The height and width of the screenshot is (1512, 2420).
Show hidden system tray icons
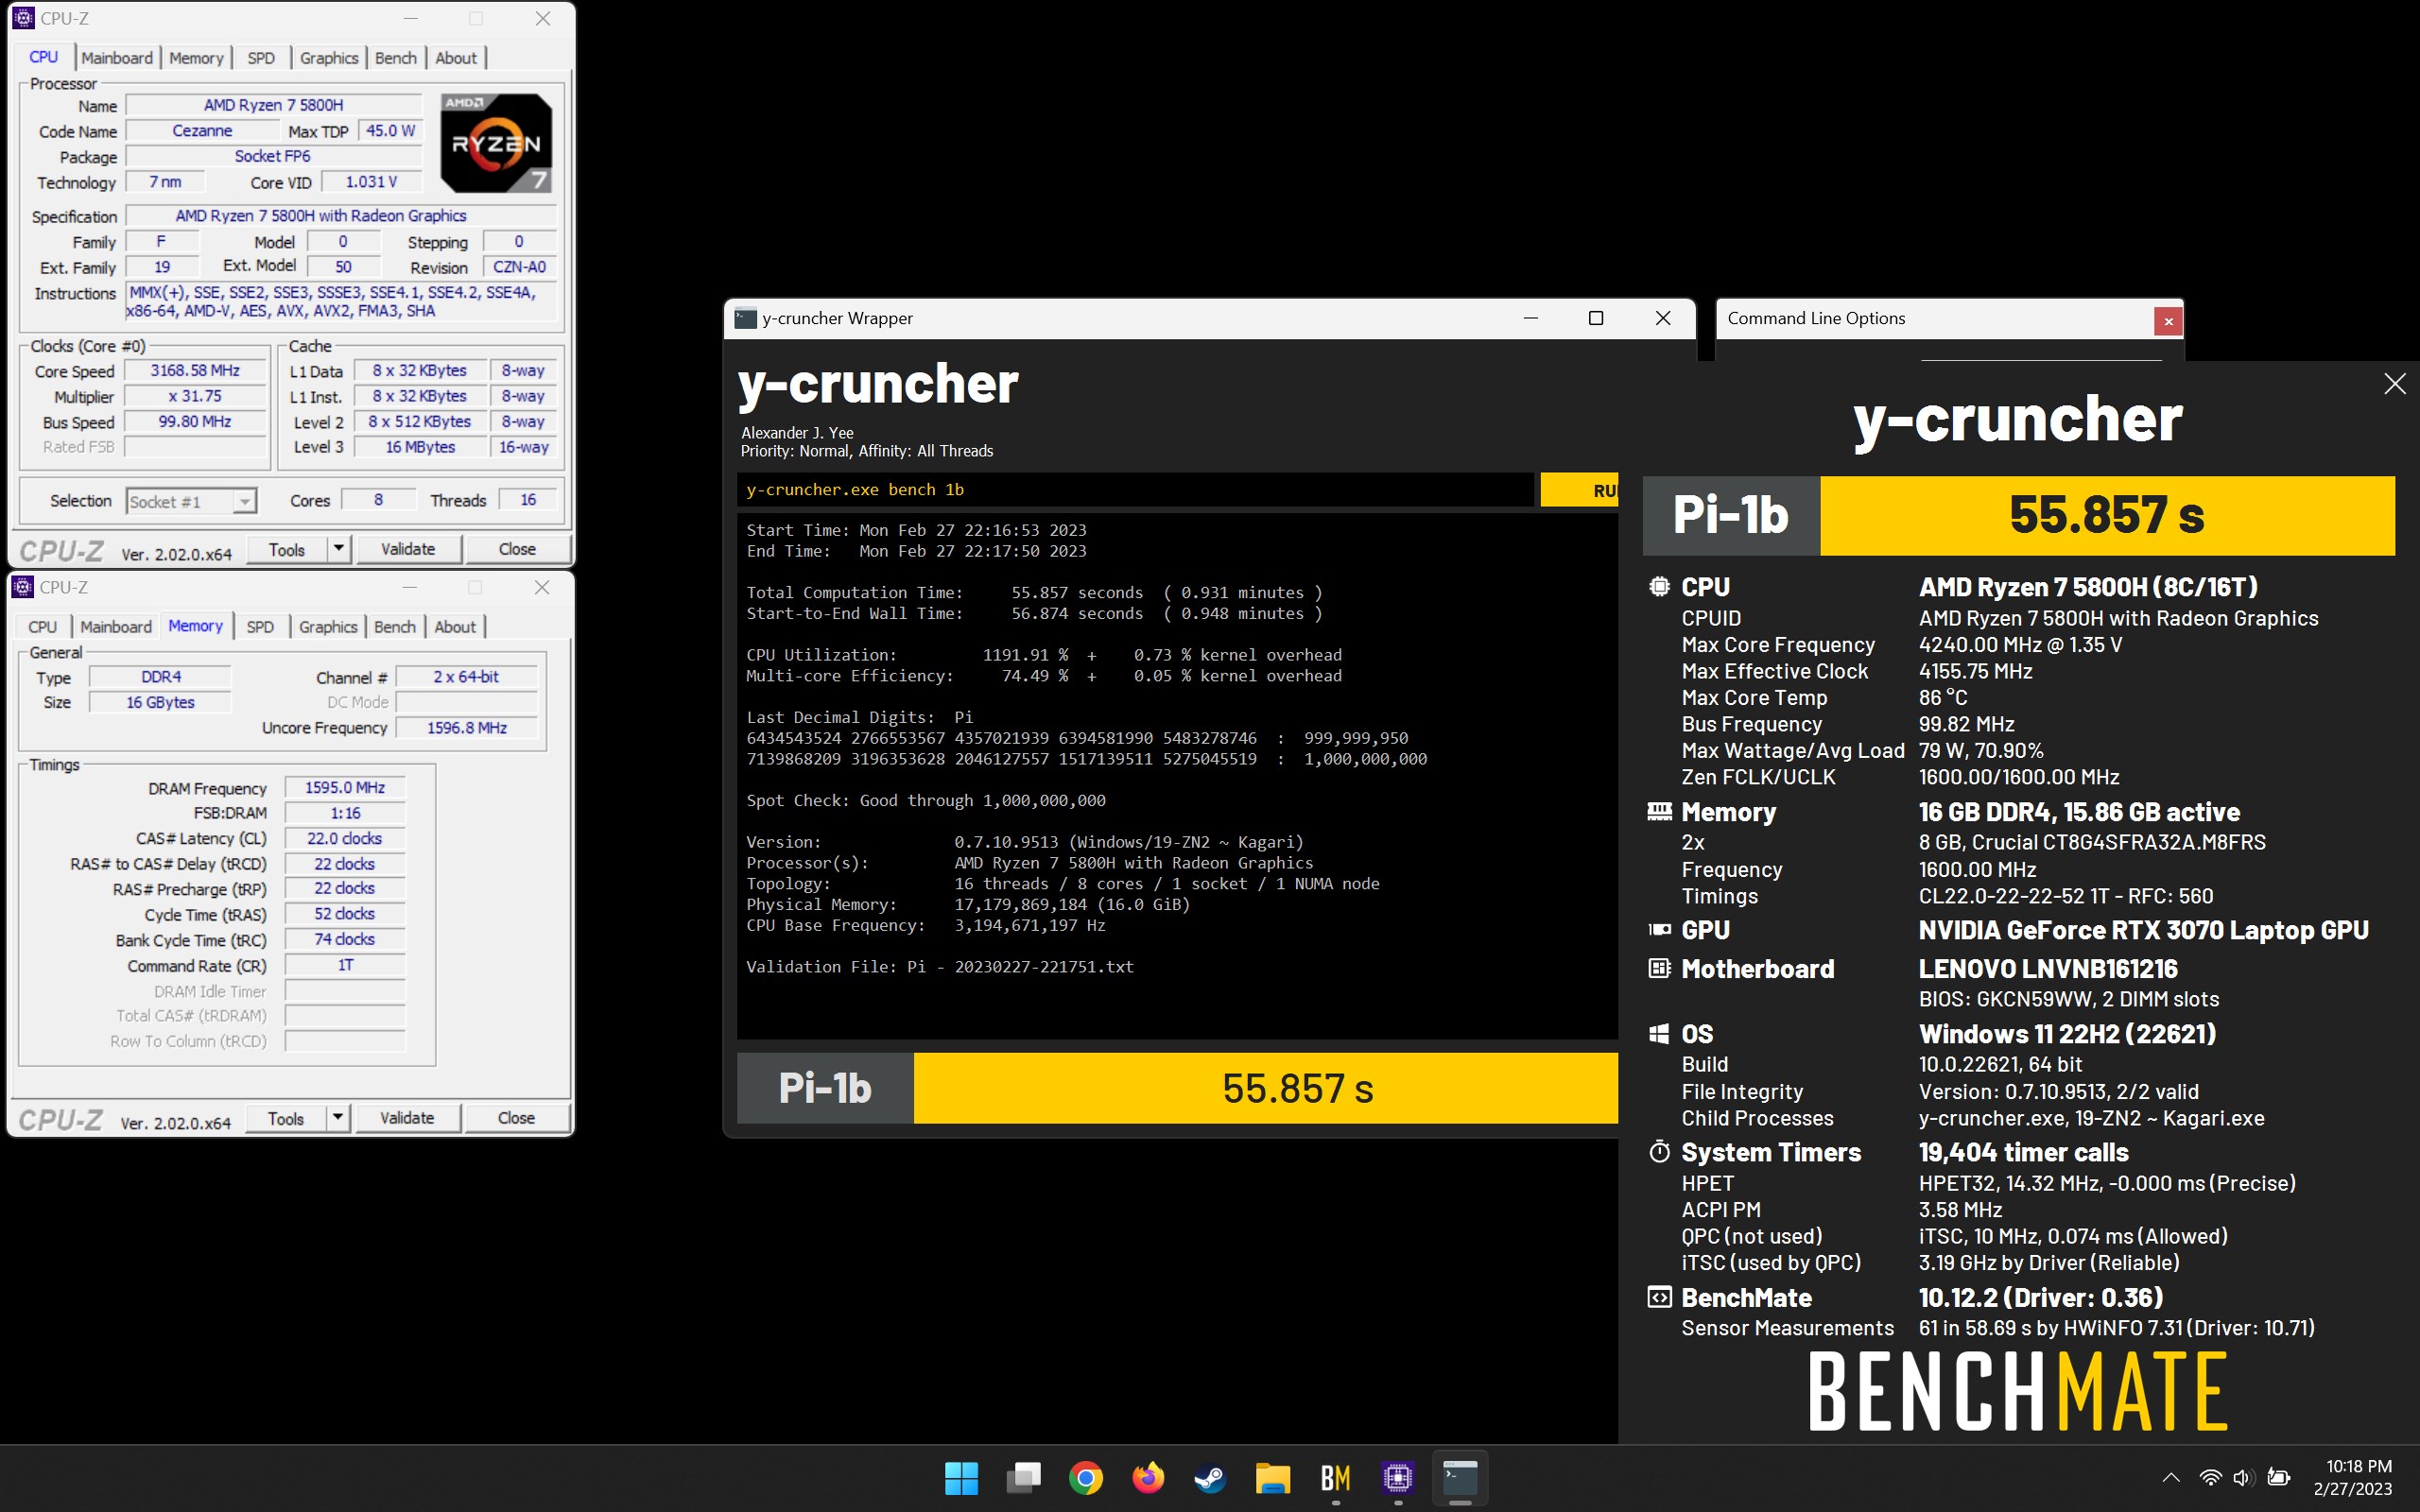pyautogui.click(x=2171, y=1477)
